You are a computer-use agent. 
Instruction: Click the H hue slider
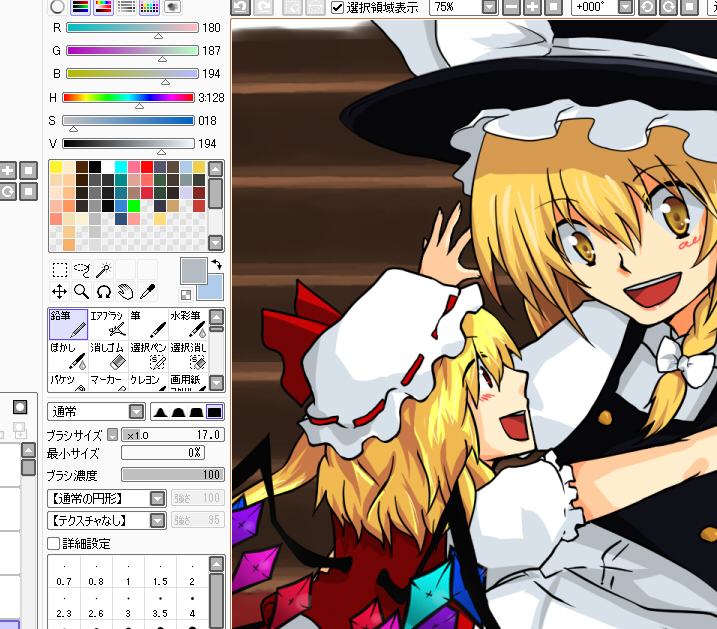(x=128, y=97)
